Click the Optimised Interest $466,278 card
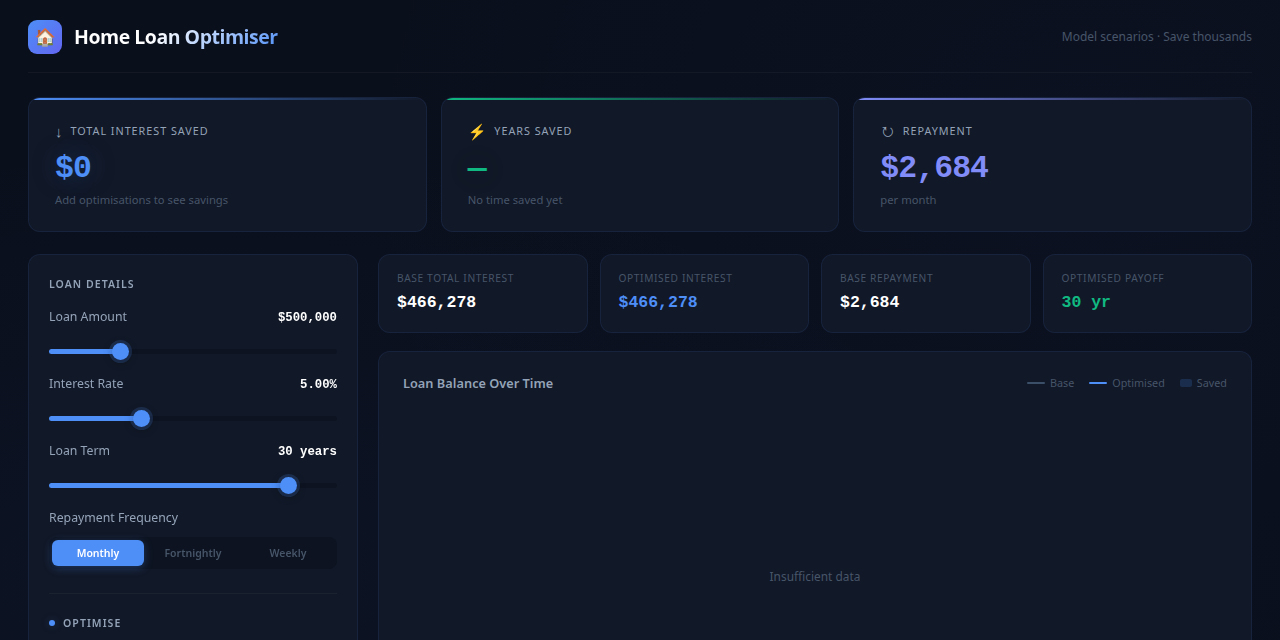This screenshot has height=640, width=1280. tap(704, 293)
